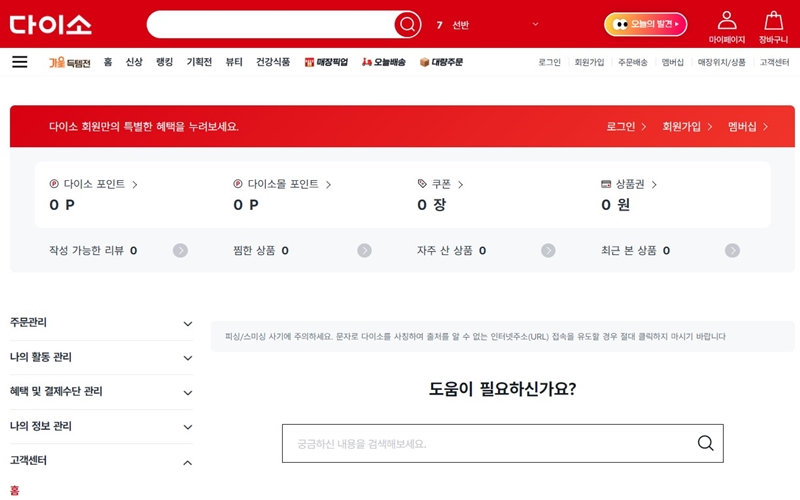The height and width of the screenshot is (500, 800).
Task: Click arrow next to 작성 가능한 리뷰
Action: click(180, 251)
